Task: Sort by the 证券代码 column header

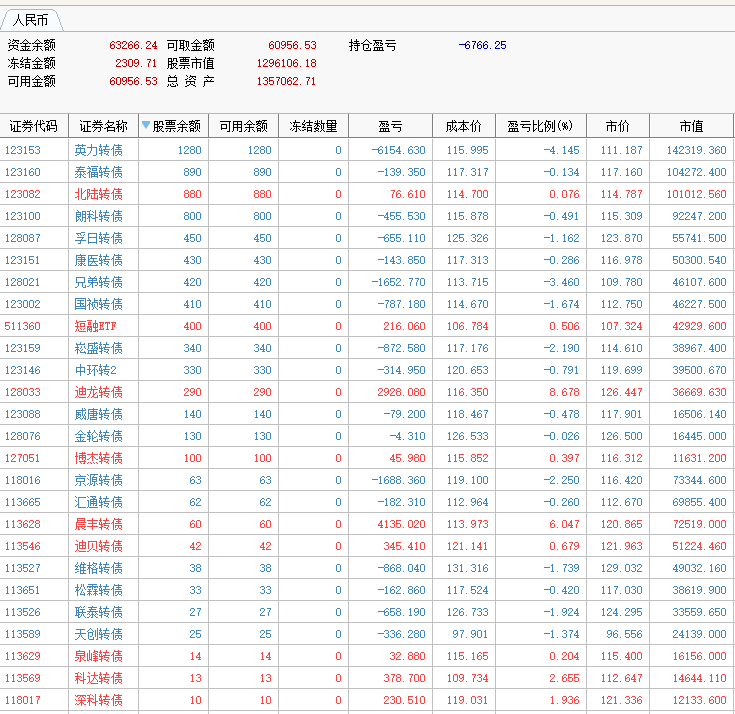Action: tap(34, 126)
